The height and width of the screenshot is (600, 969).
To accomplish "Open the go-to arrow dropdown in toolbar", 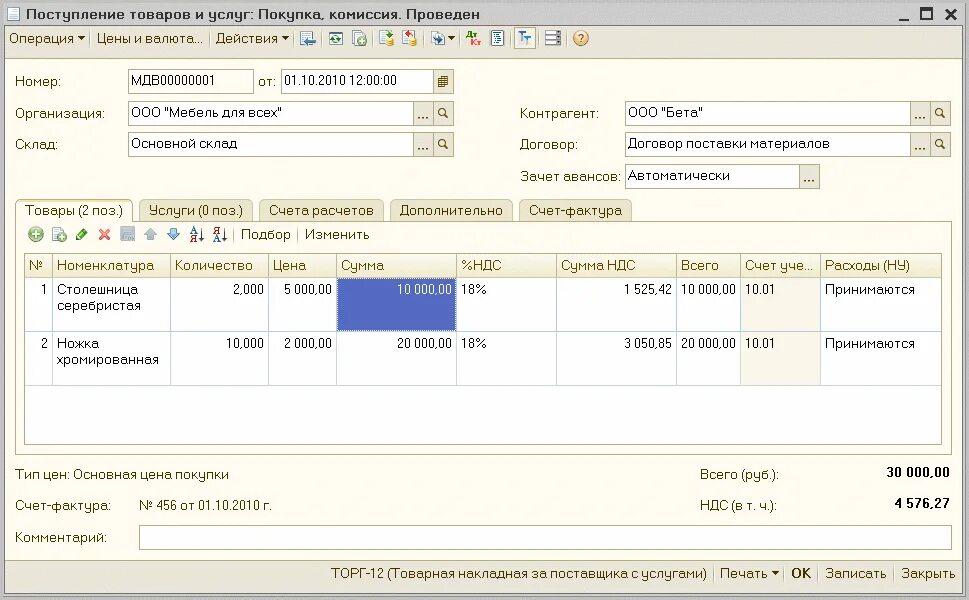I will (442, 38).
